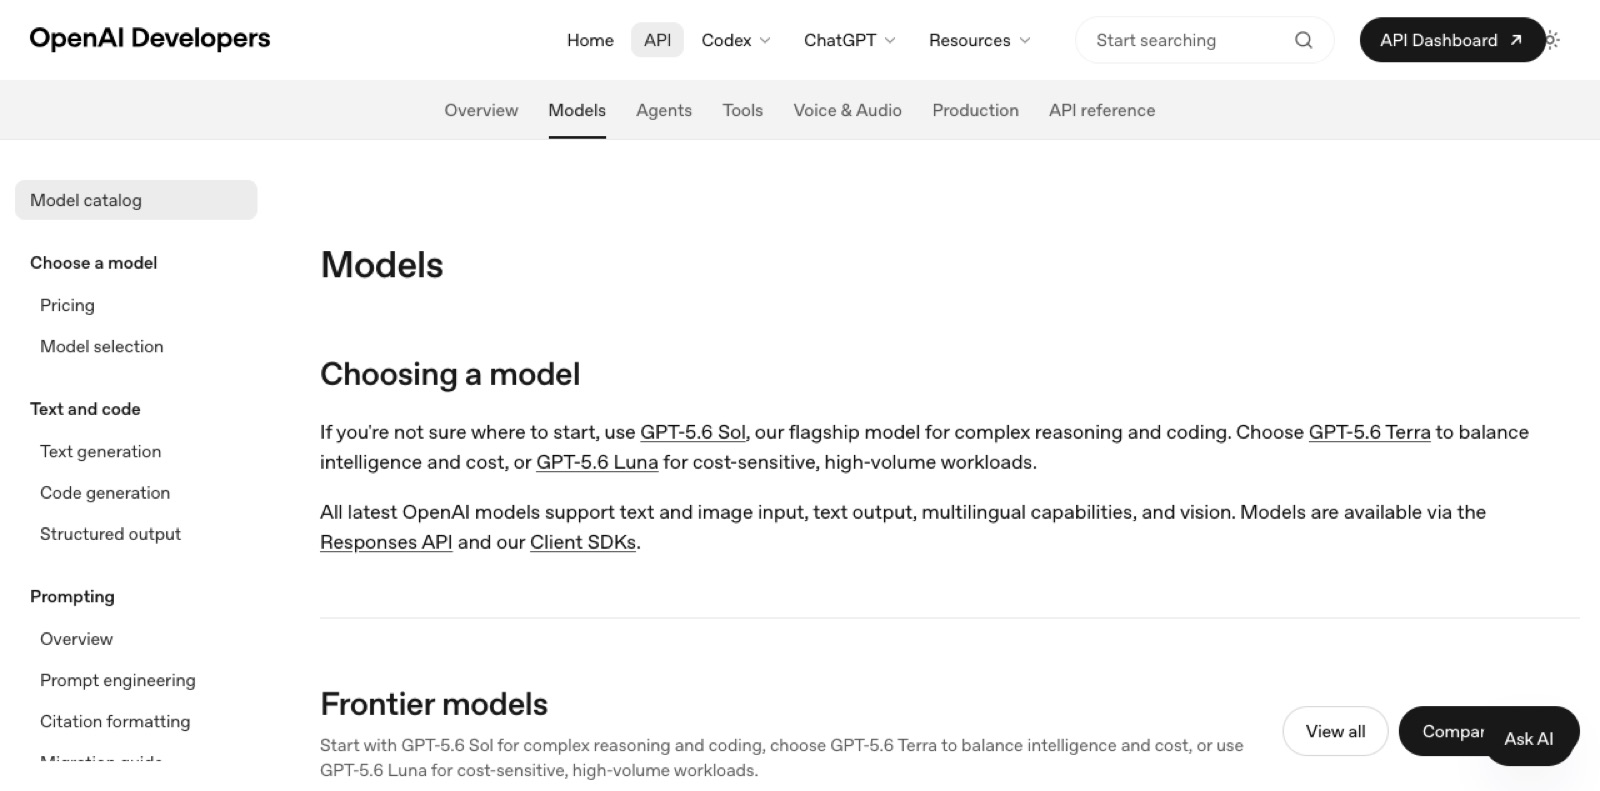Click the search magnifier icon
This screenshot has width=1600, height=791.
pos(1303,40)
